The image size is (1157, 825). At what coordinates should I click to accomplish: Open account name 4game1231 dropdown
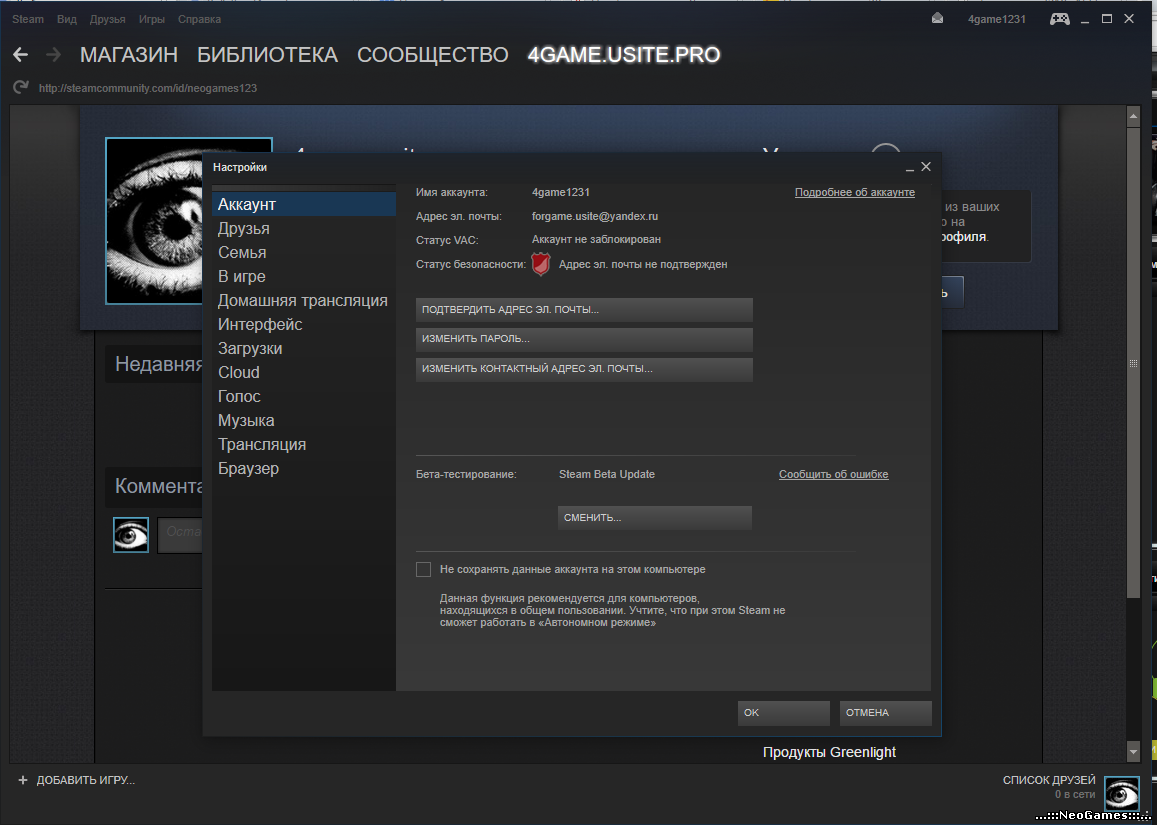997,19
